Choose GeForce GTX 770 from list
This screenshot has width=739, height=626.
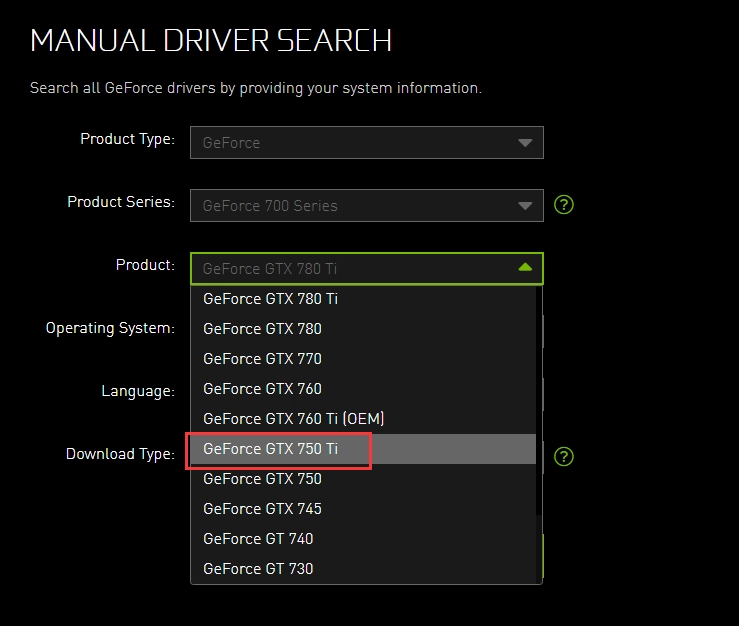363,359
